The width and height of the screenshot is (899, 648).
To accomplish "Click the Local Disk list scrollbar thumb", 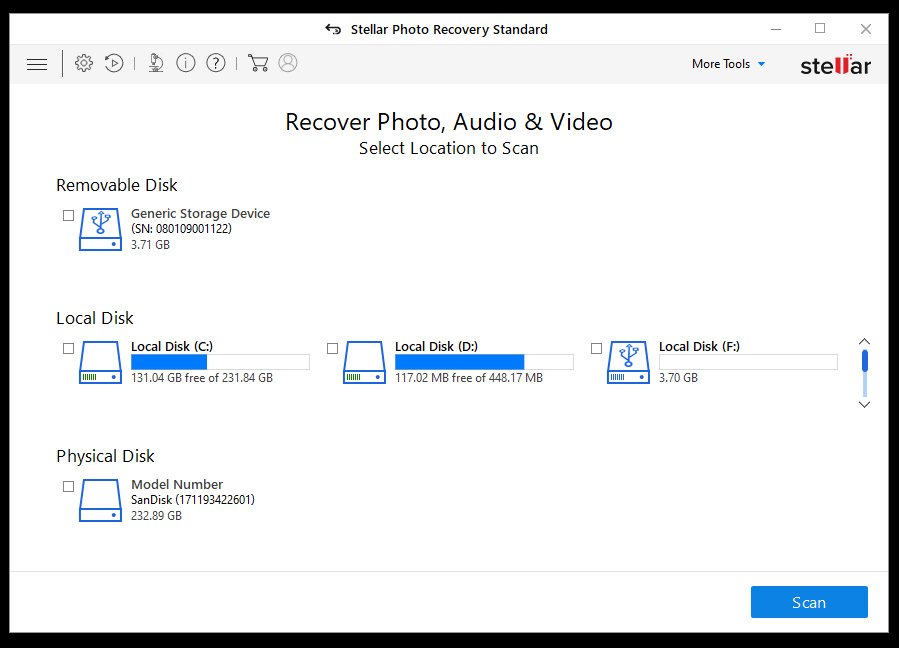I will tap(865, 361).
